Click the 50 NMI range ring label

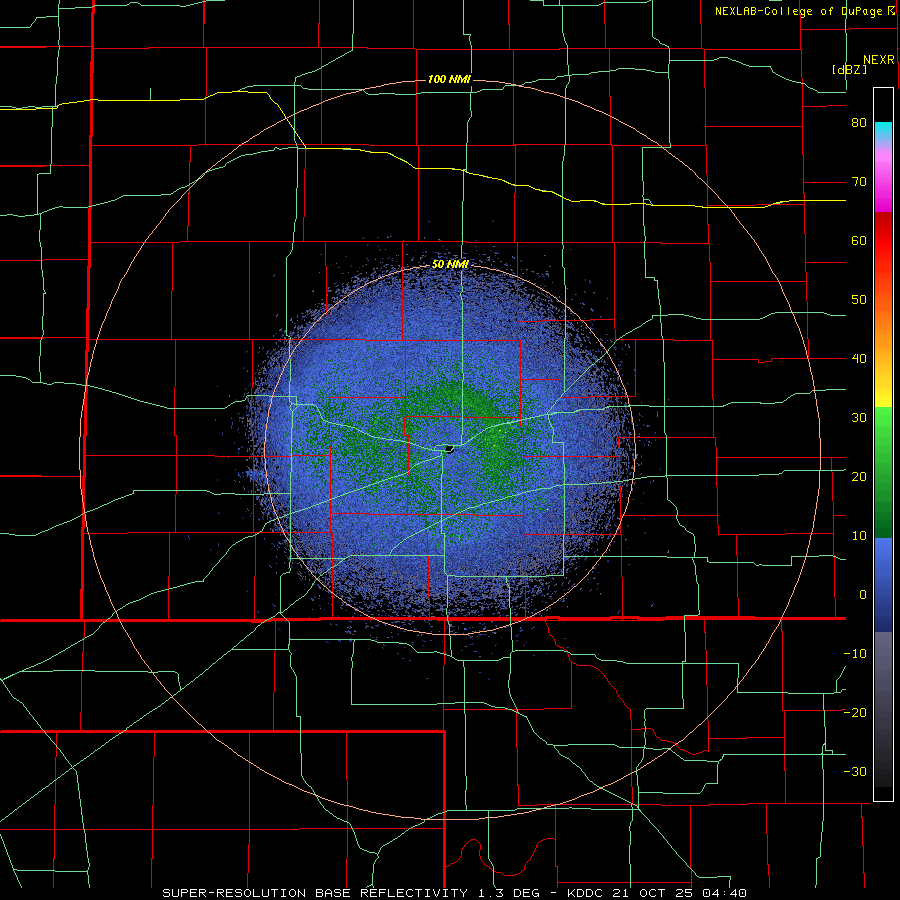pyautogui.click(x=450, y=265)
